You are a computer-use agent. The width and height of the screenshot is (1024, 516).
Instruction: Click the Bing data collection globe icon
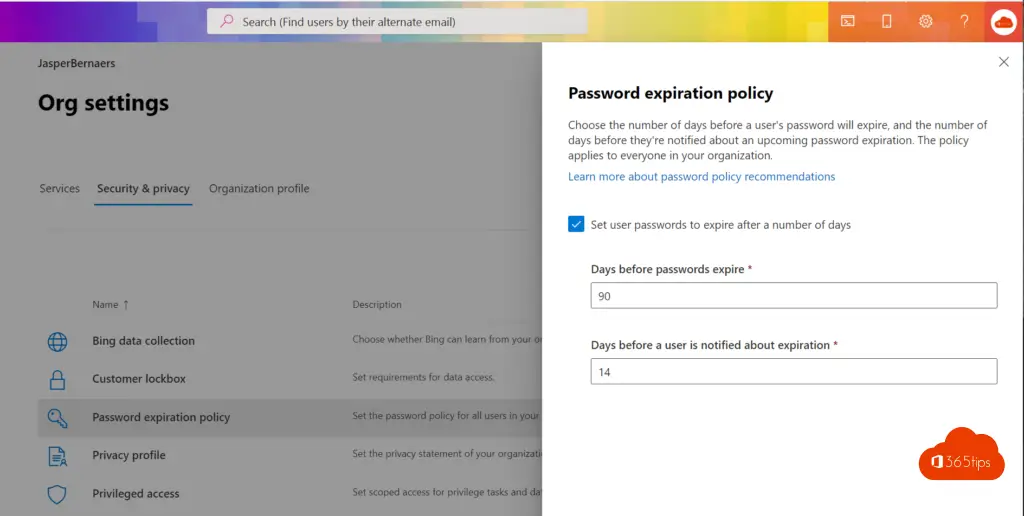[x=57, y=341]
